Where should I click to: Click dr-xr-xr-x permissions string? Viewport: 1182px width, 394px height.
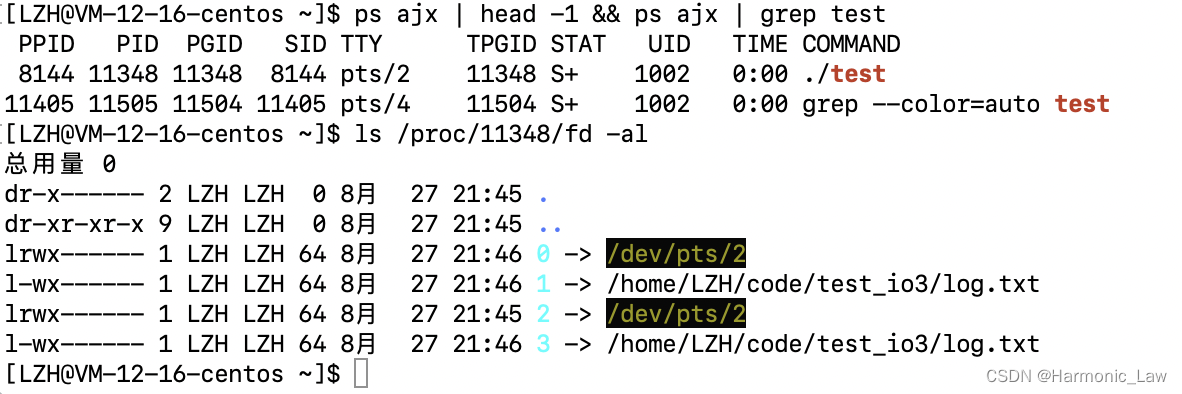74,224
